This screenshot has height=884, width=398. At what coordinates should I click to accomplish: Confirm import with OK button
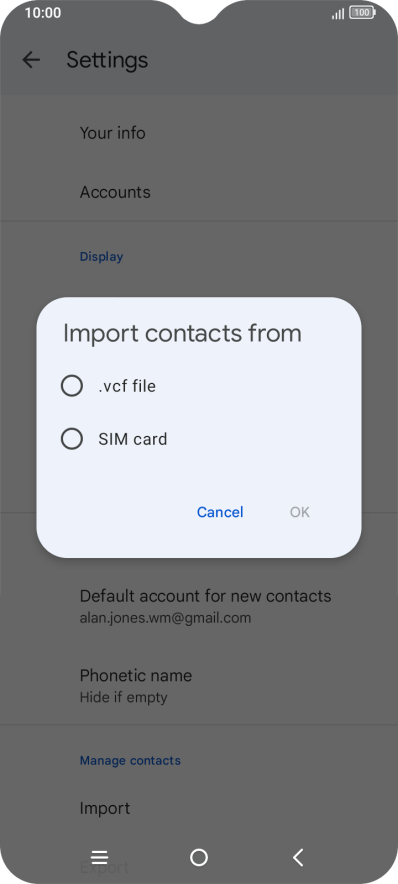[x=300, y=512]
